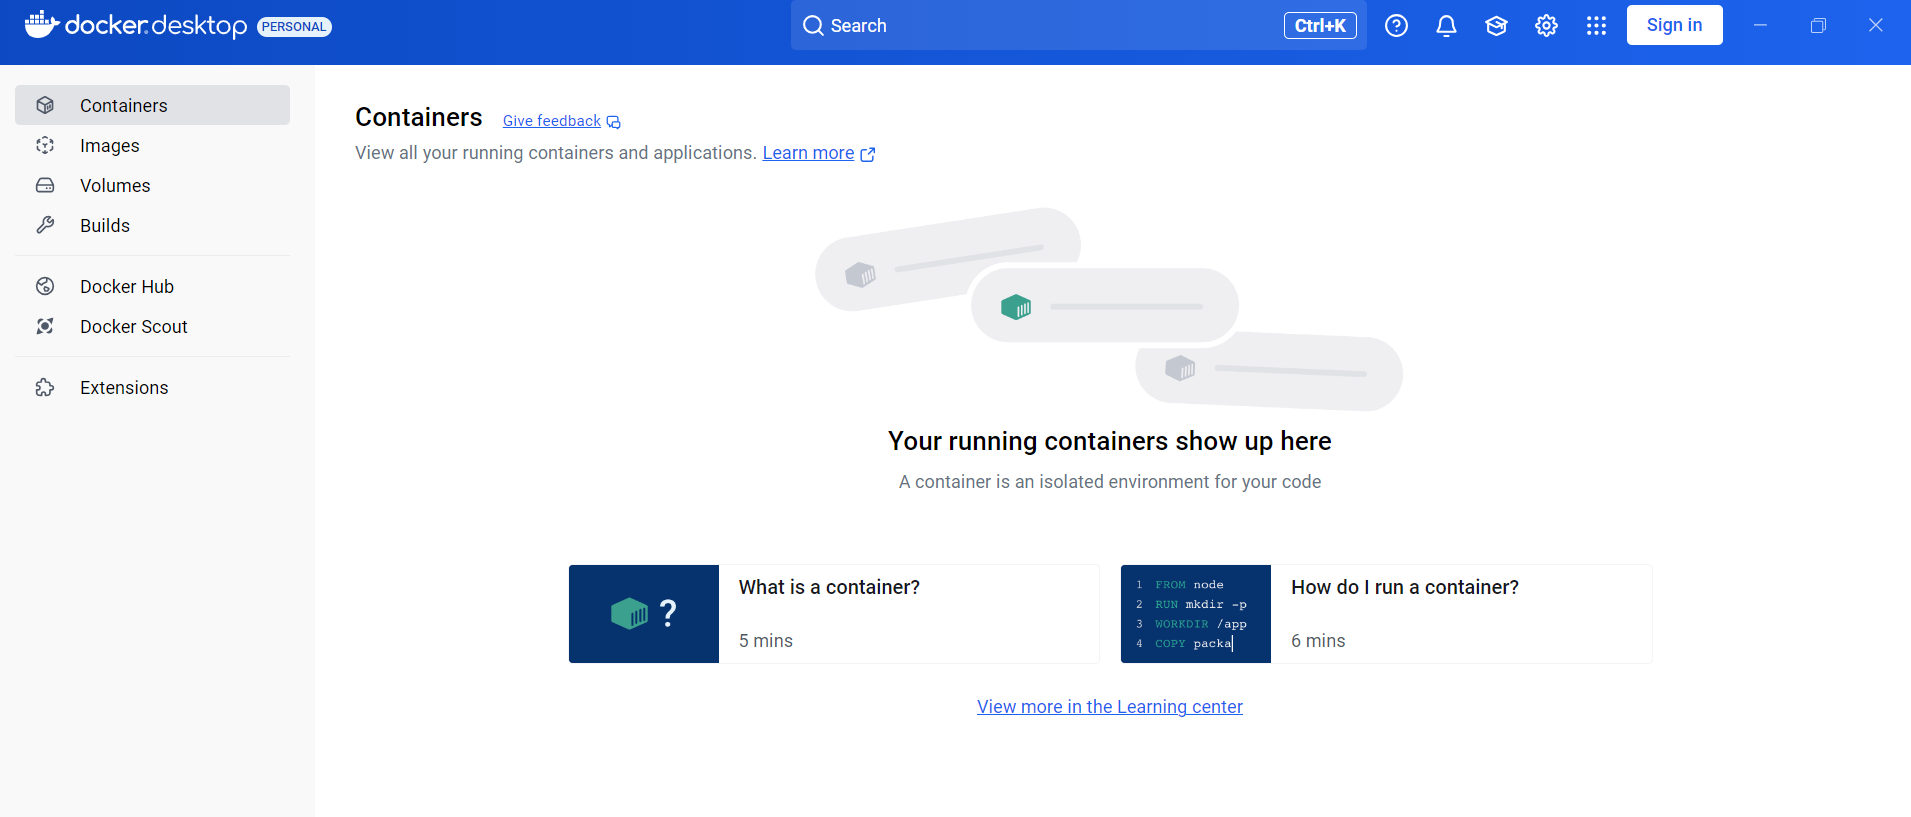Viewport: 1911px width, 817px height.
Task: Maximize the Docker Desktop window
Action: (1818, 25)
